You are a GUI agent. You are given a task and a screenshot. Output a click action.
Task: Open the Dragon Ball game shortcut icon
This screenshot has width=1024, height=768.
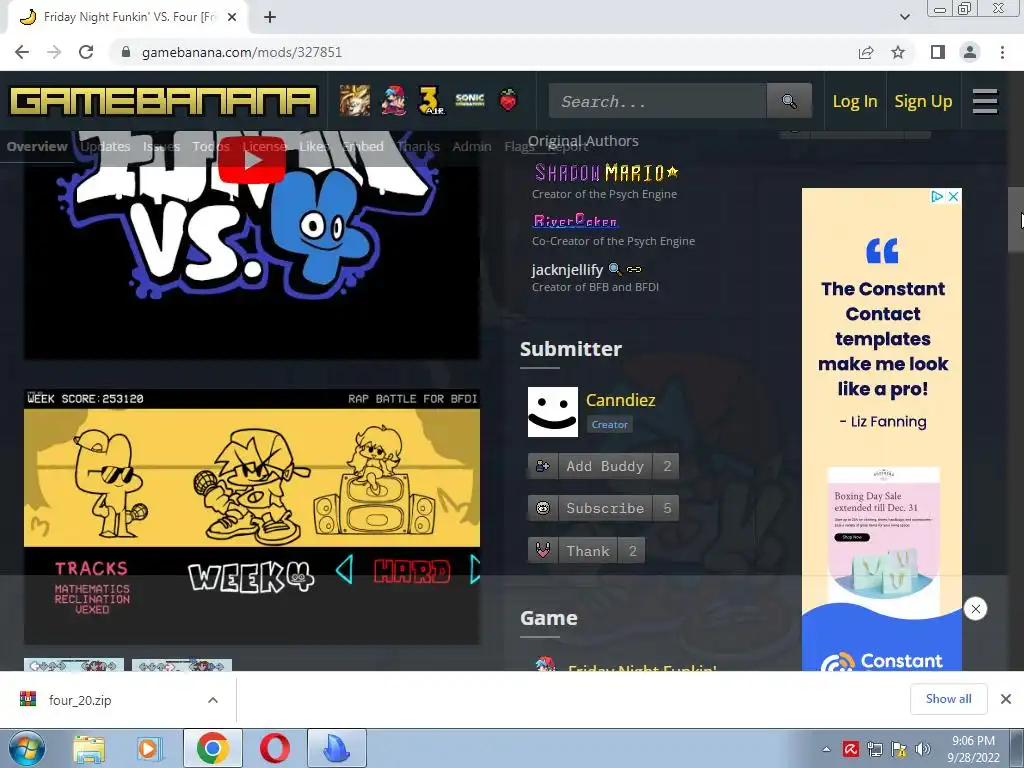[355, 101]
